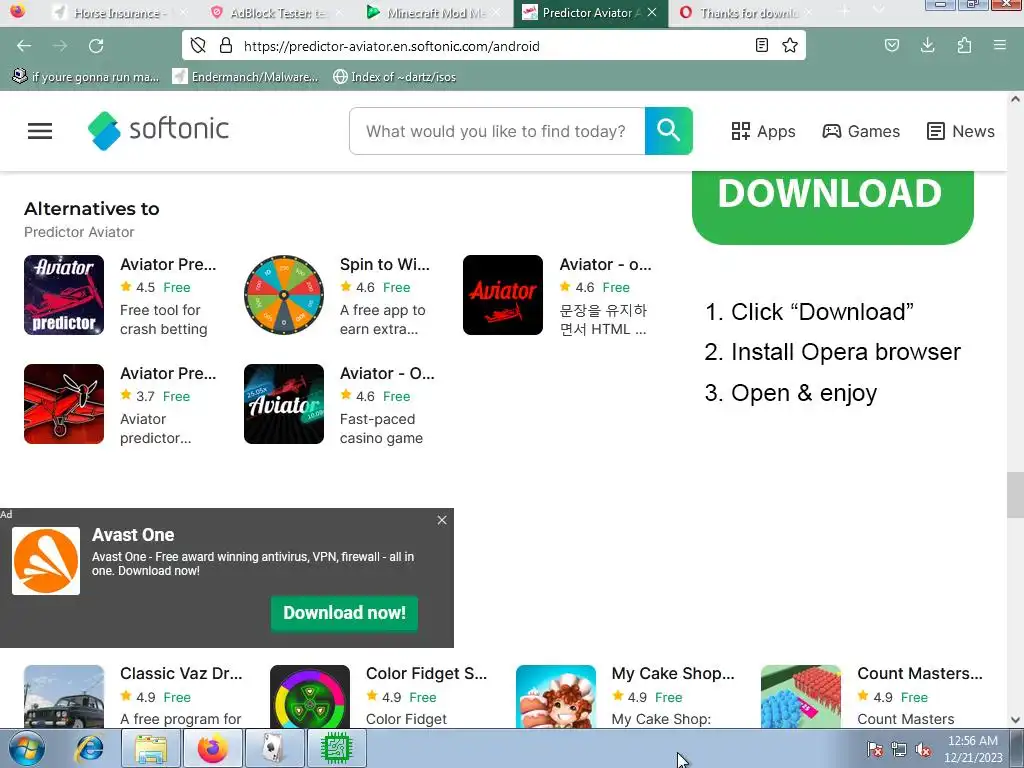This screenshot has width=1024, height=768.
Task: Open the Endermanch/Malware bookmark
Action: 246,76
